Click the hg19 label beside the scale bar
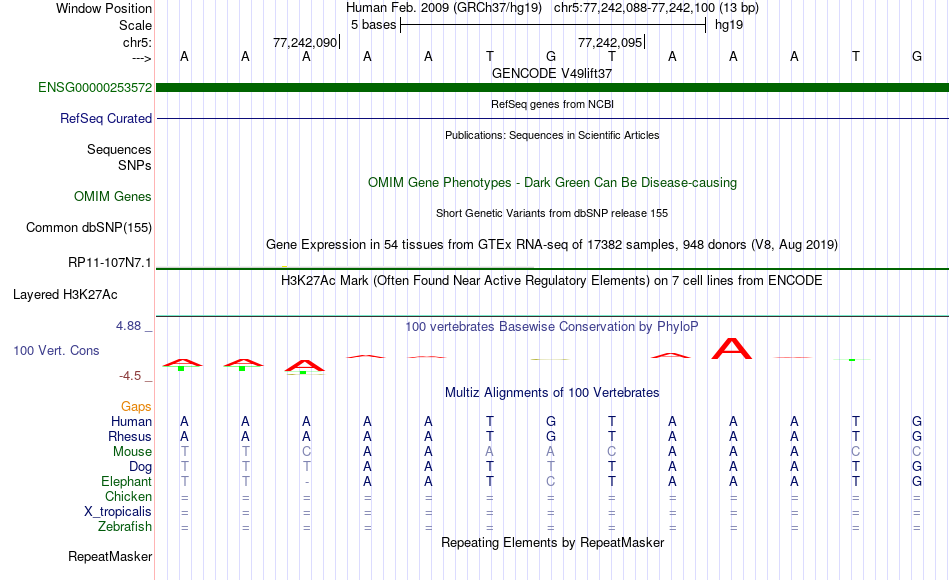950x580 pixels. [x=729, y=25]
